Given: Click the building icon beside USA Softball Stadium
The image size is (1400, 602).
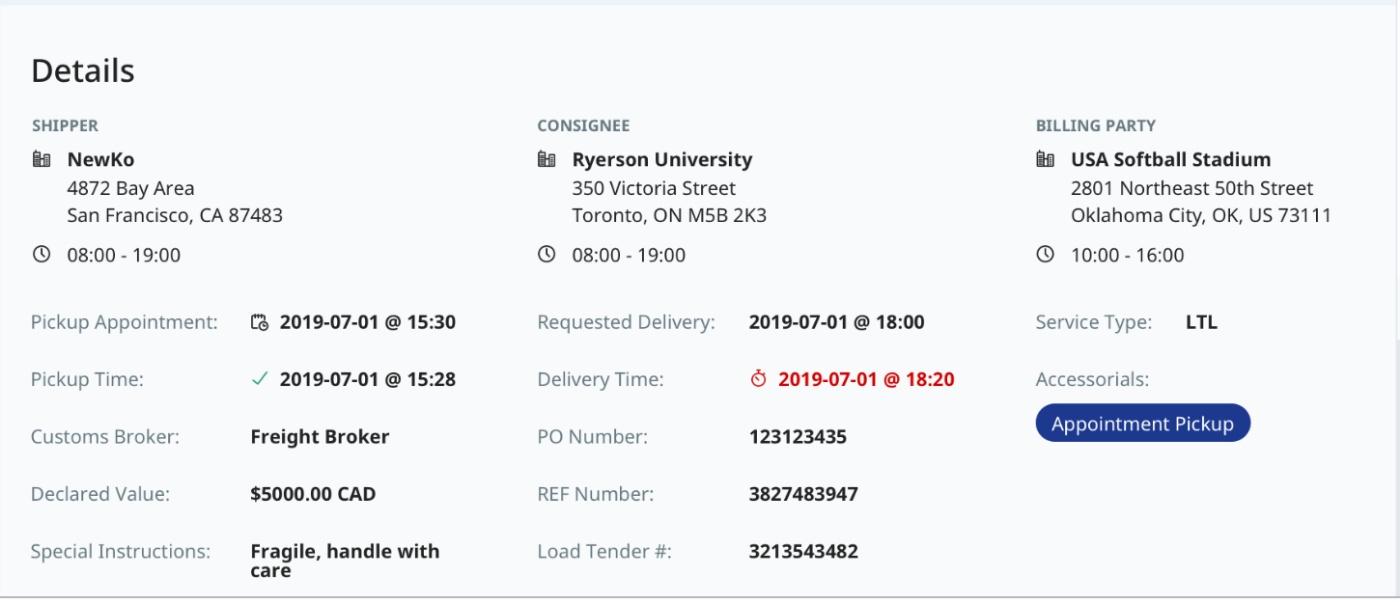Looking at the screenshot, I should click(1045, 159).
